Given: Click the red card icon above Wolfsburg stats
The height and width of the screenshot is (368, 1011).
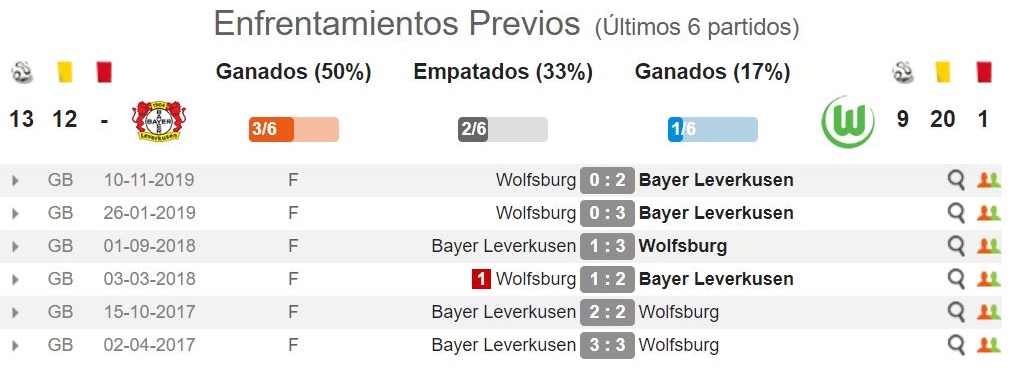Looking at the screenshot, I should (x=984, y=72).
